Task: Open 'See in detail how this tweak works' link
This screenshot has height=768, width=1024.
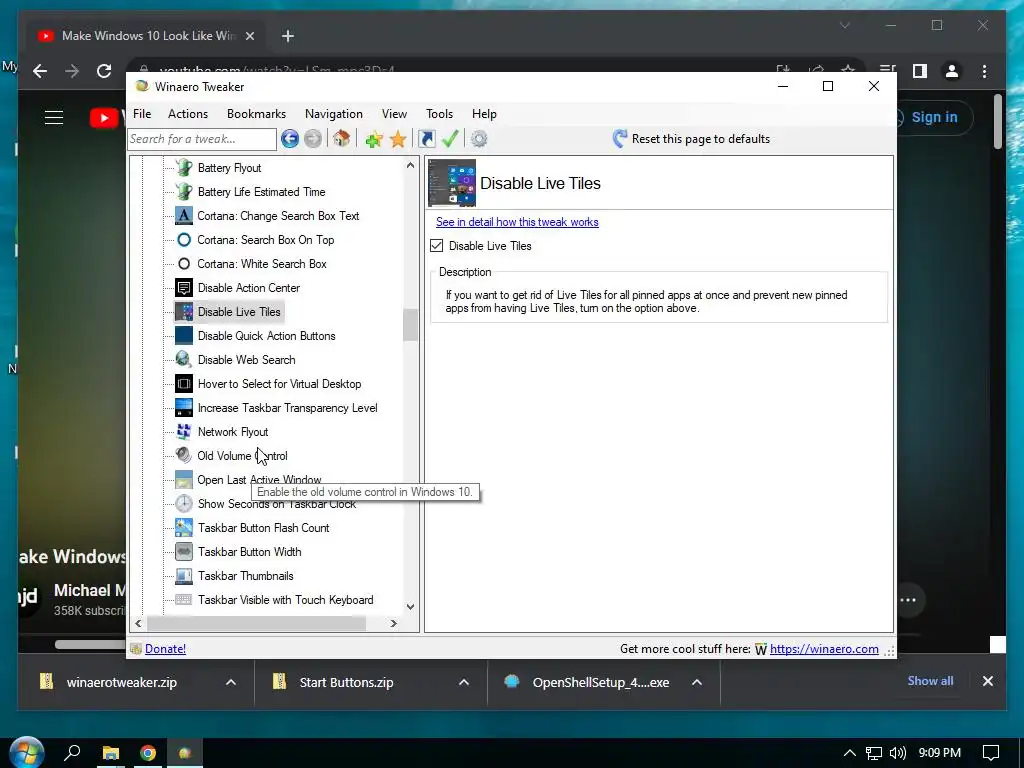Action: click(x=517, y=222)
